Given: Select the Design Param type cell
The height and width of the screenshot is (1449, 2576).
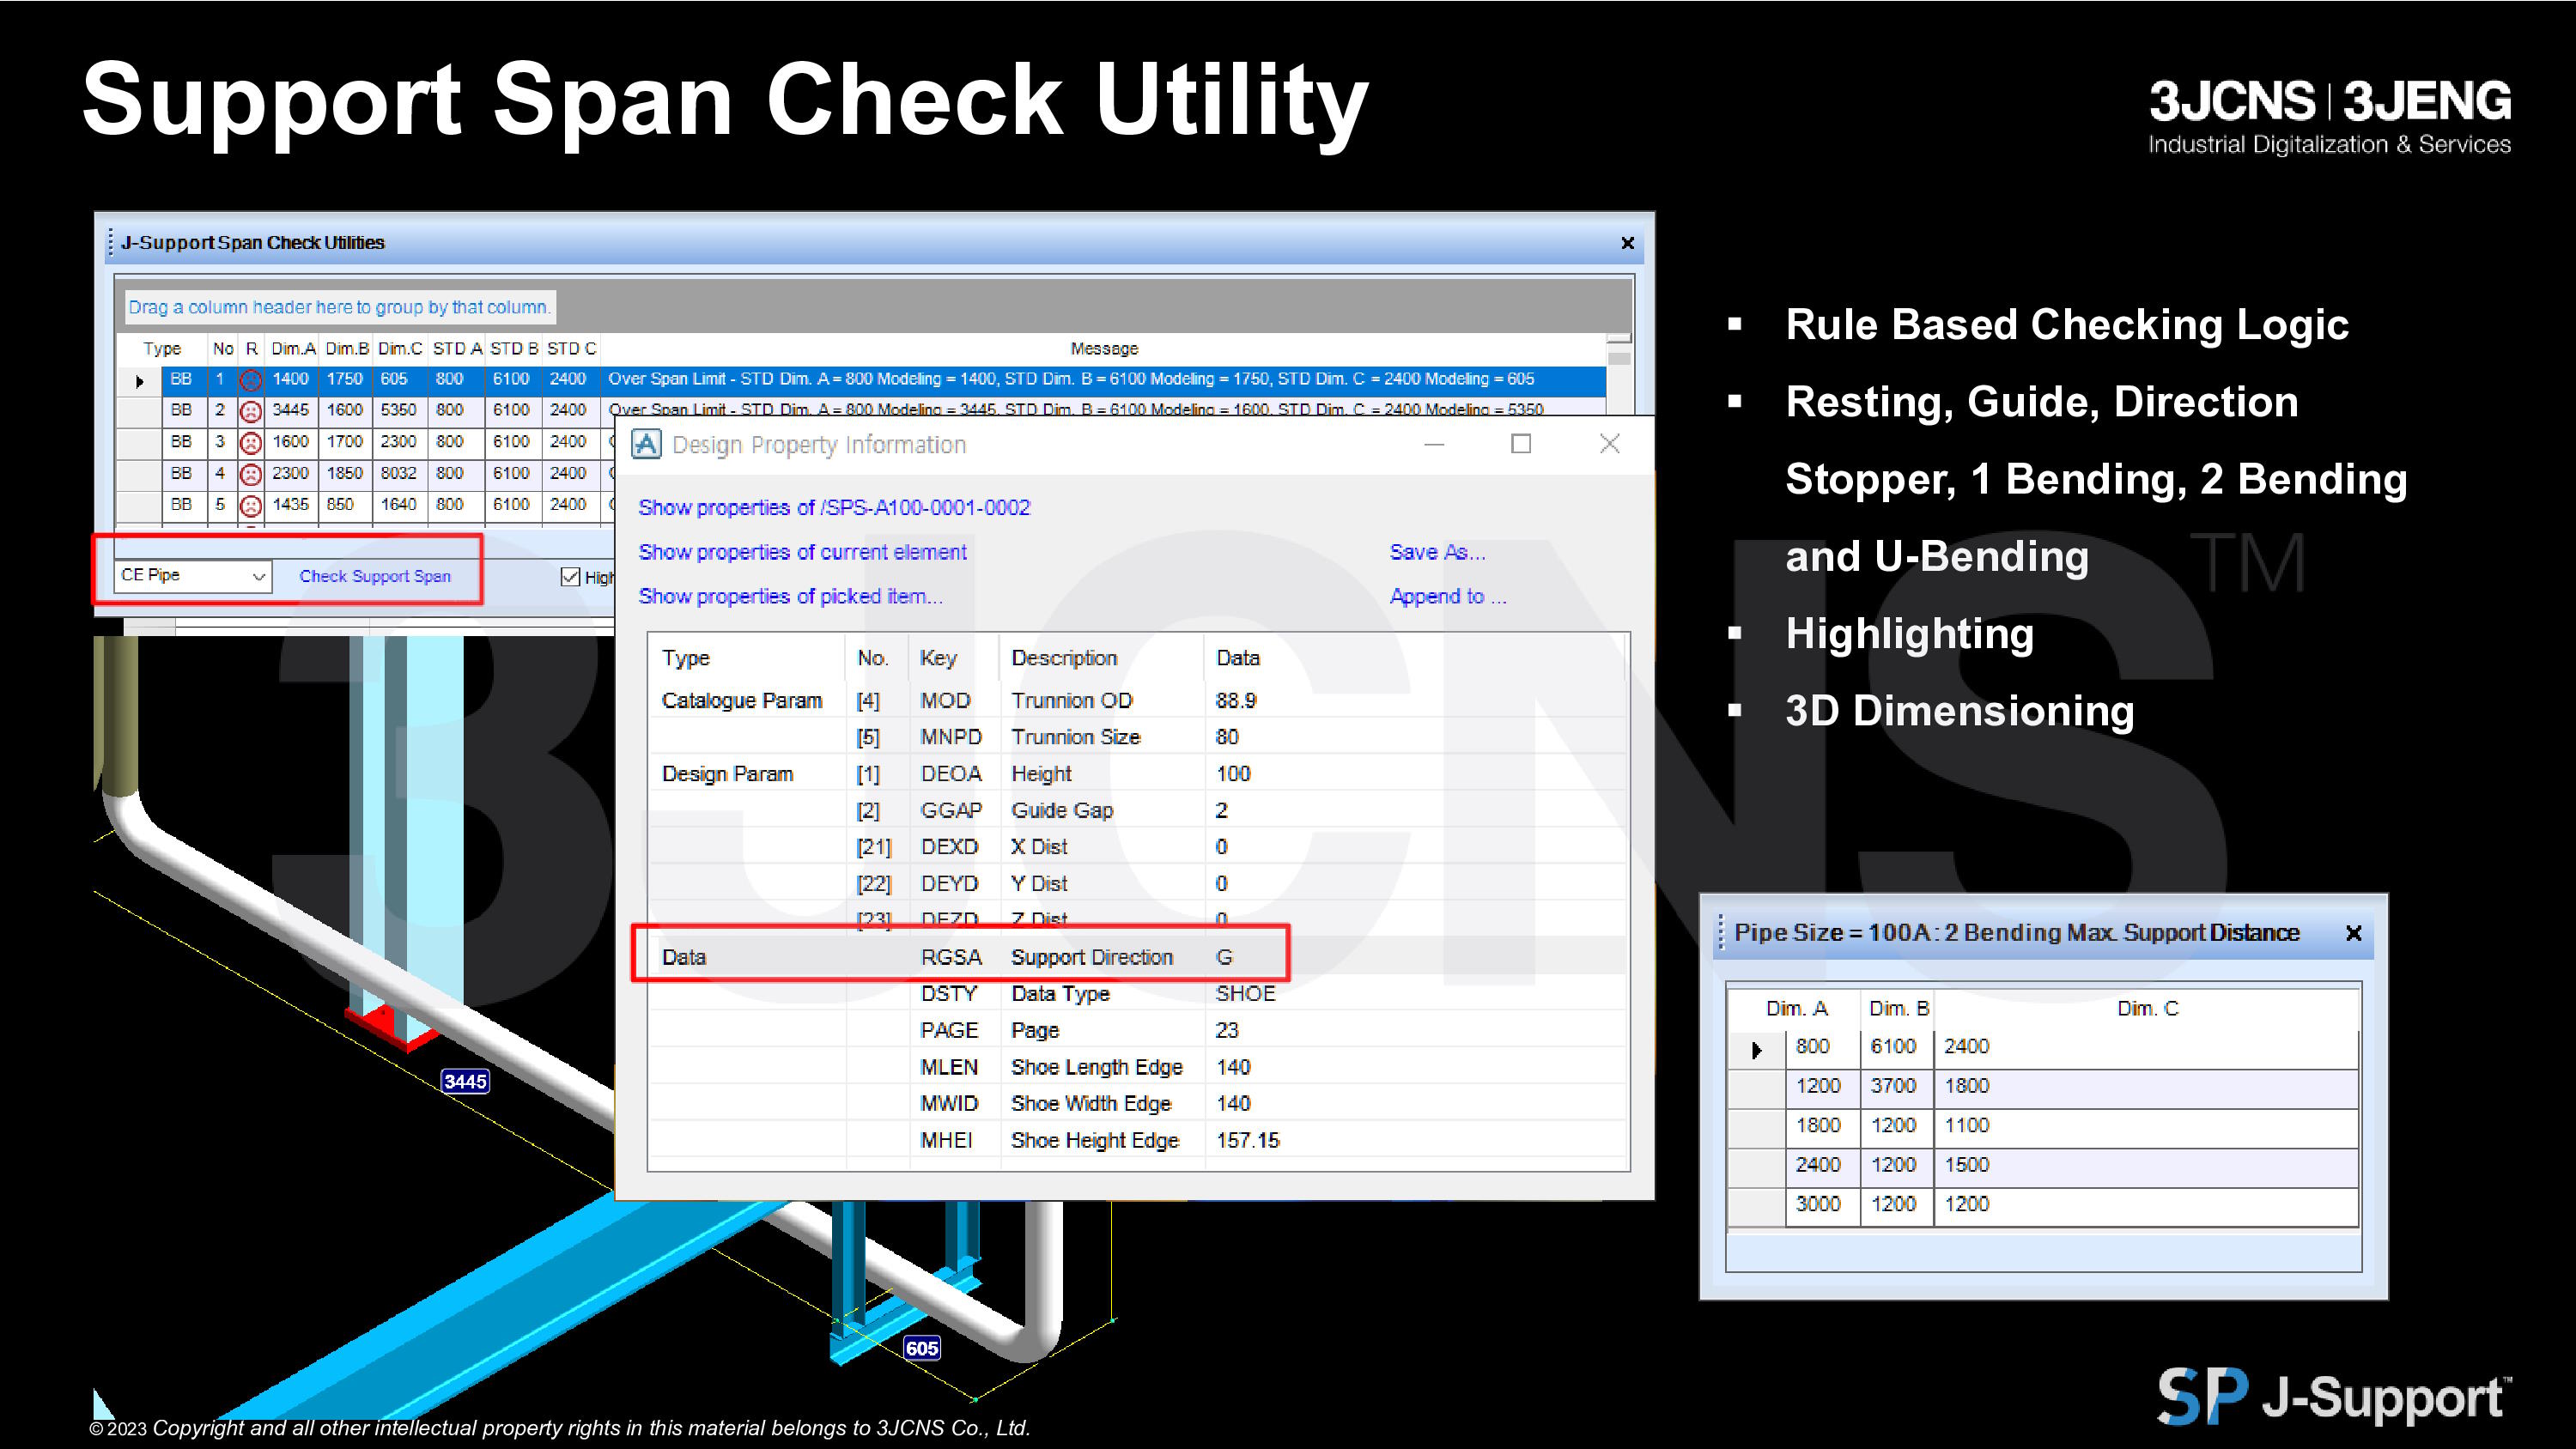Looking at the screenshot, I should (727, 774).
